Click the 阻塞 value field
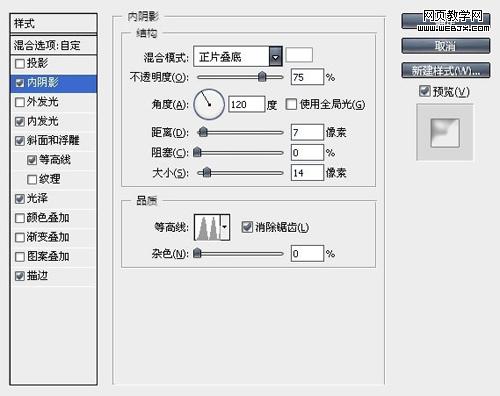This screenshot has width=500, height=396. pyautogui.click(x=307, y=152)
